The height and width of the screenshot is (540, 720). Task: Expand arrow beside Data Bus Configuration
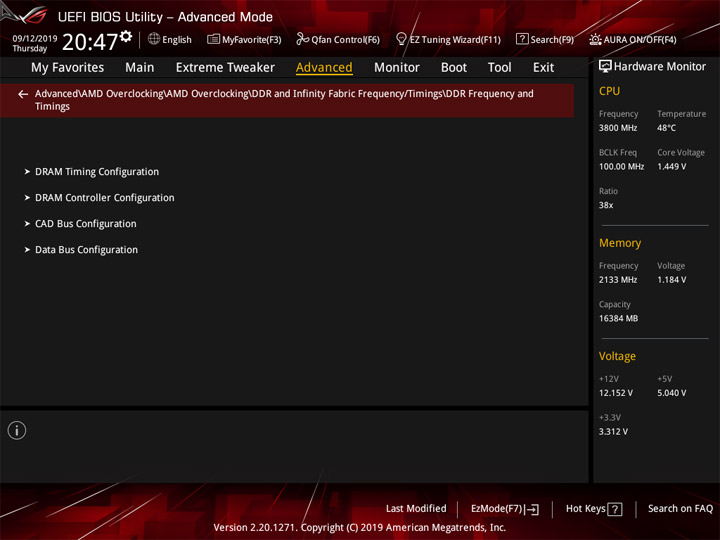point(27,250)
